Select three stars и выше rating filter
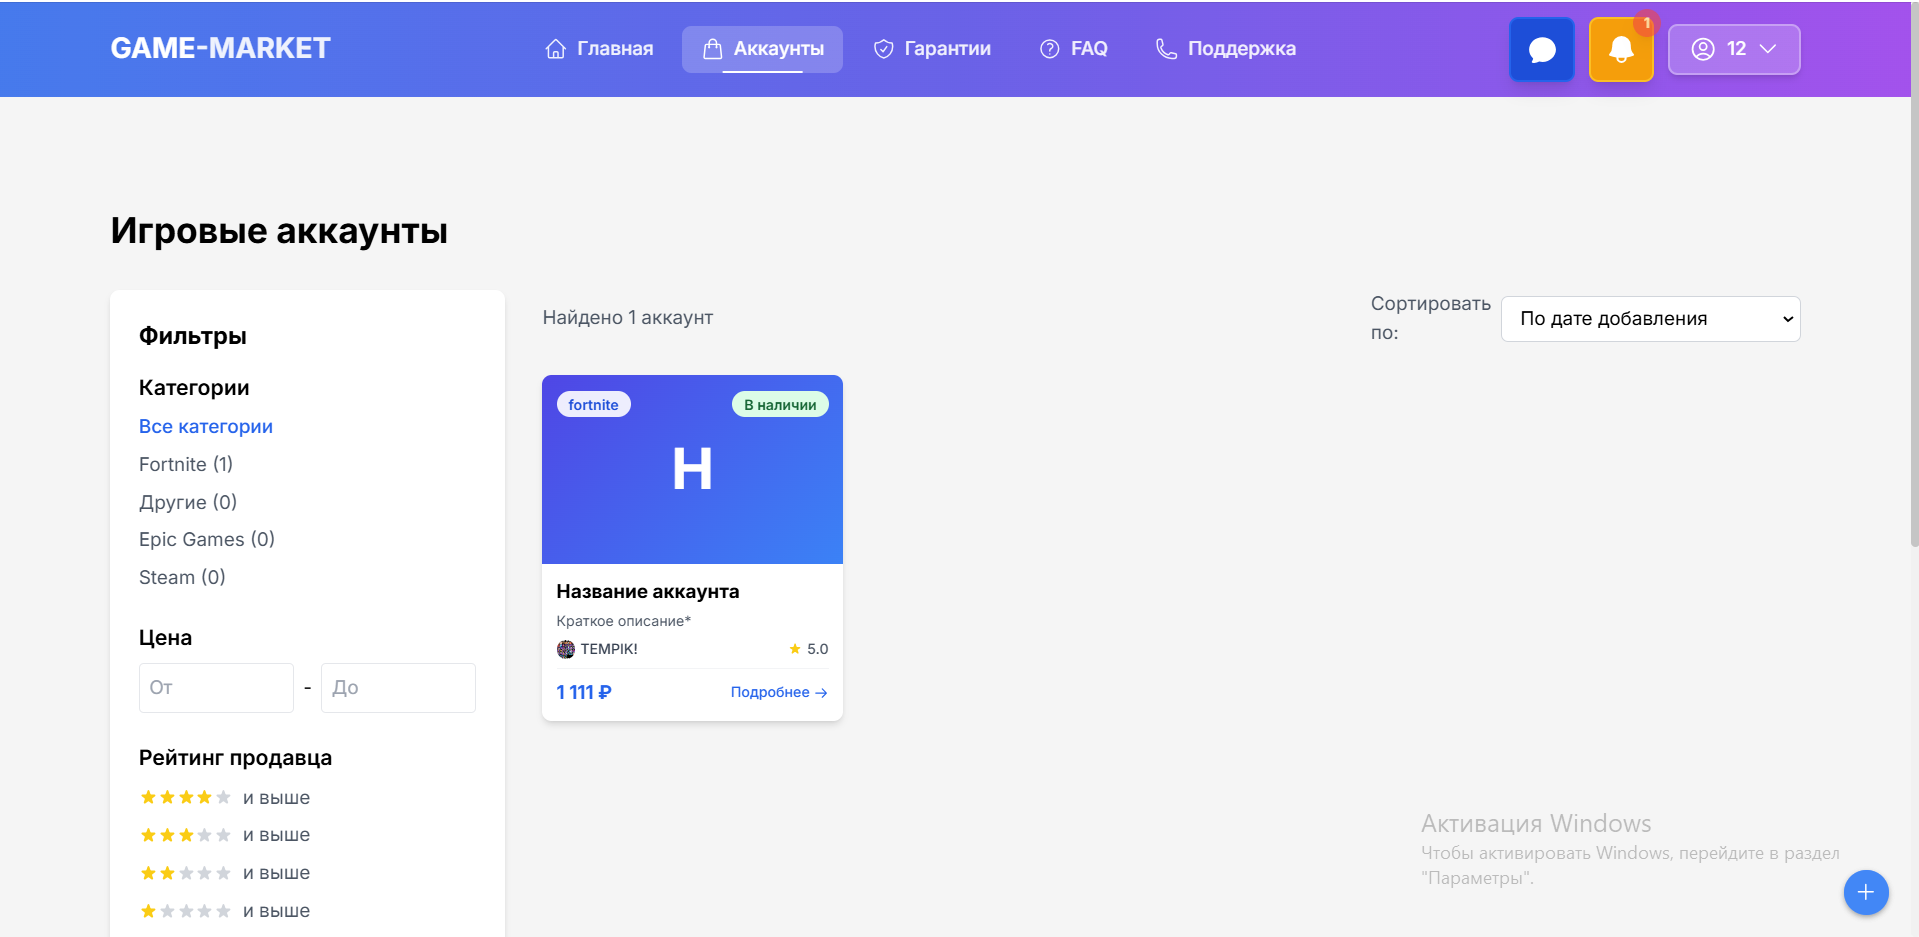Screen dimensions: 1919x937 (225, 835)
